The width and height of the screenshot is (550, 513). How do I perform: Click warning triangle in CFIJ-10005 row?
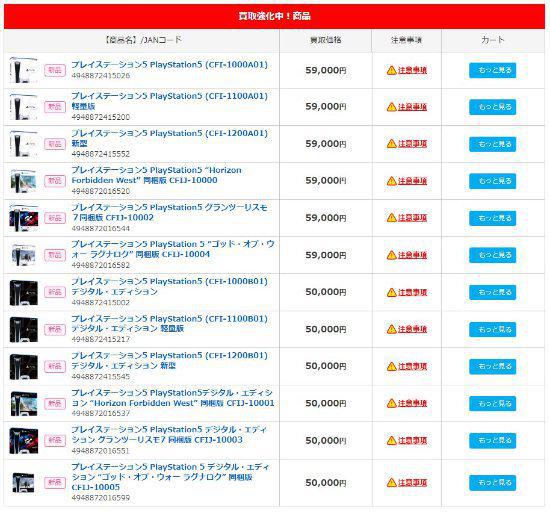tap(391, 482)
